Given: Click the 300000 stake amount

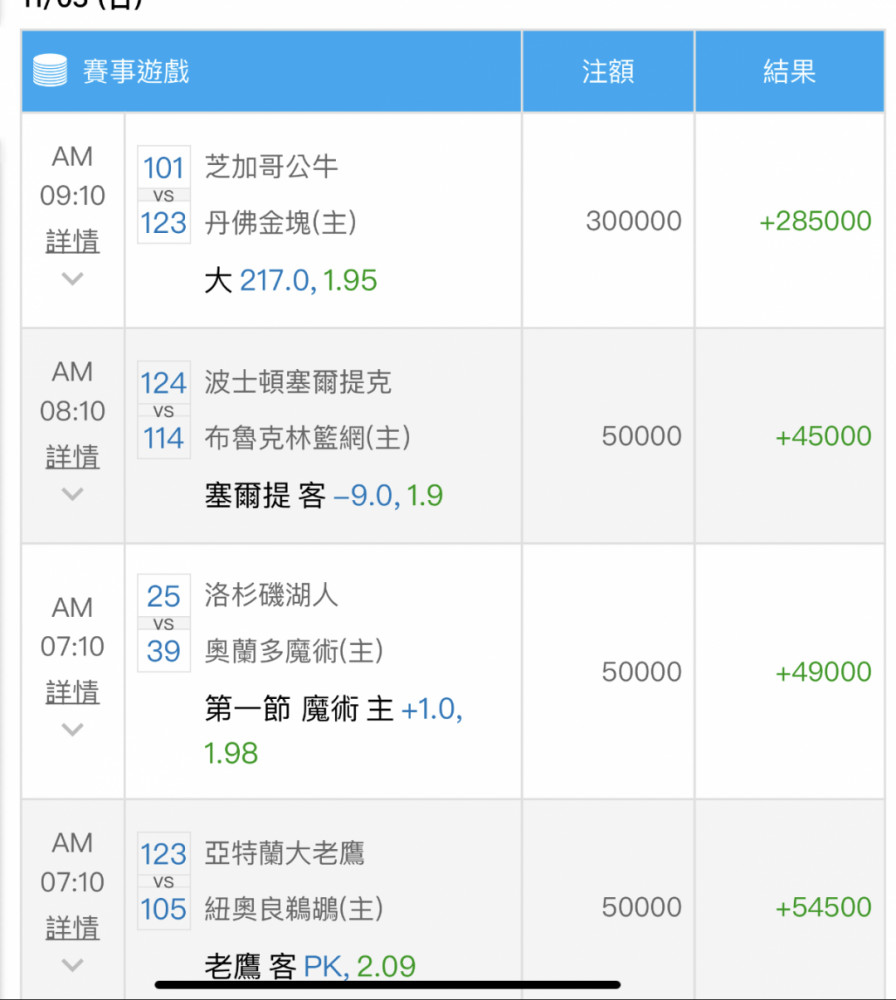Looking at the screenshot, I should pos(634,221).
